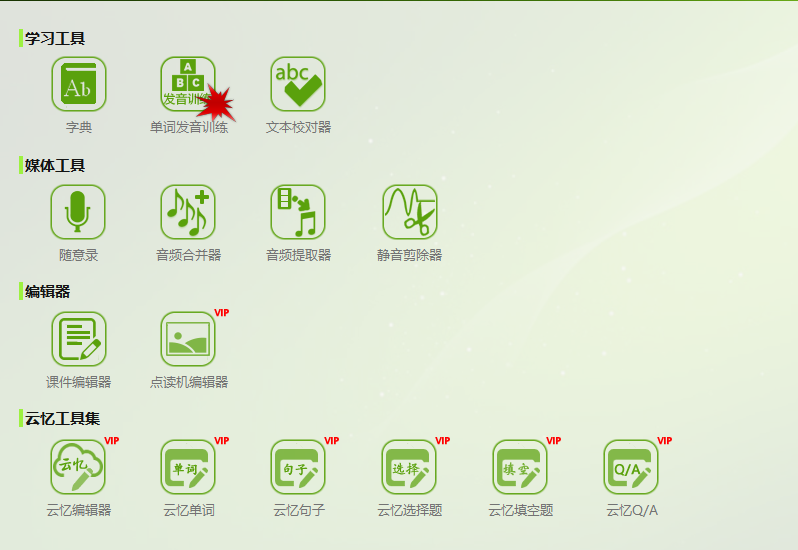The width and height of the screenshot is (798, 550).
Task: Open the 云忆Q/A tool icon
Action: point(631,467)
